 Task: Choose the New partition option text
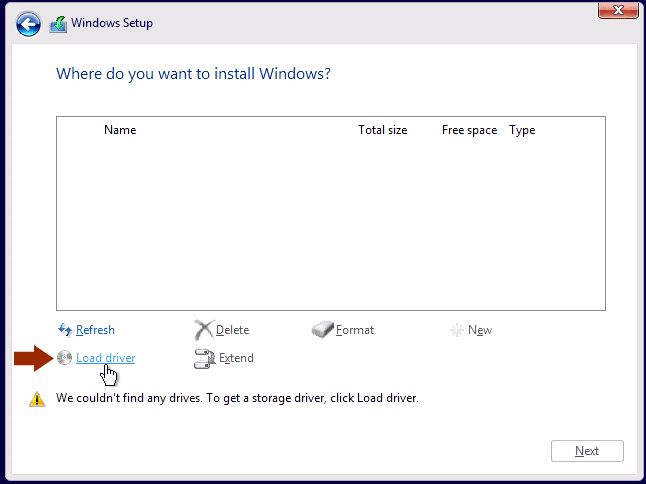(480, 330)
